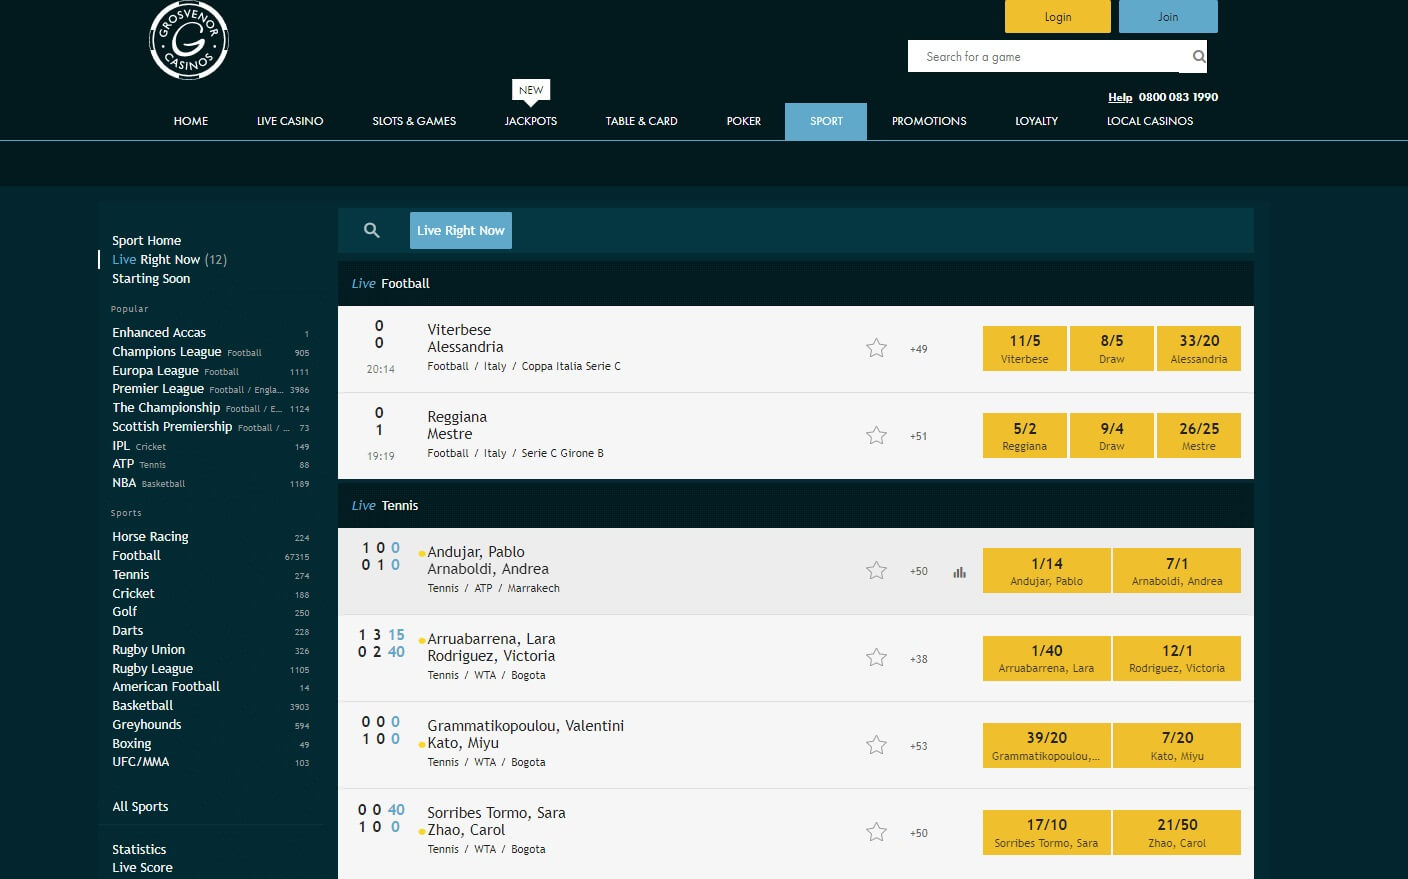1408x879 pixels.
Task: Open the sports search magnifier icon
Action: click(372, 230)
